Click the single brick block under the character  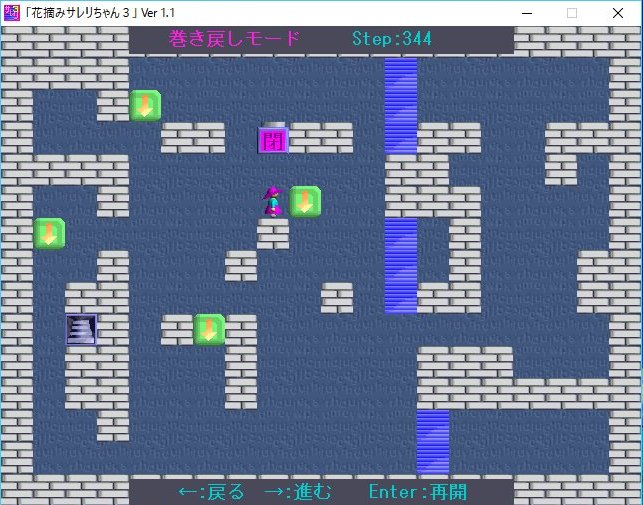tap(273, 233)
